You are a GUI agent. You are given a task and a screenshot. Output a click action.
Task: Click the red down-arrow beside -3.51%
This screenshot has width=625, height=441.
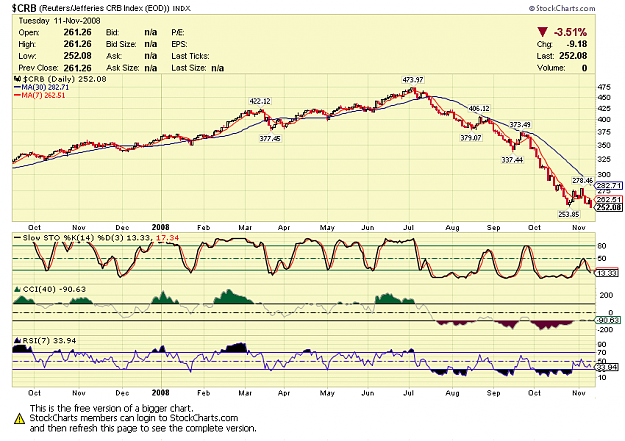click(x=542, y=32)
